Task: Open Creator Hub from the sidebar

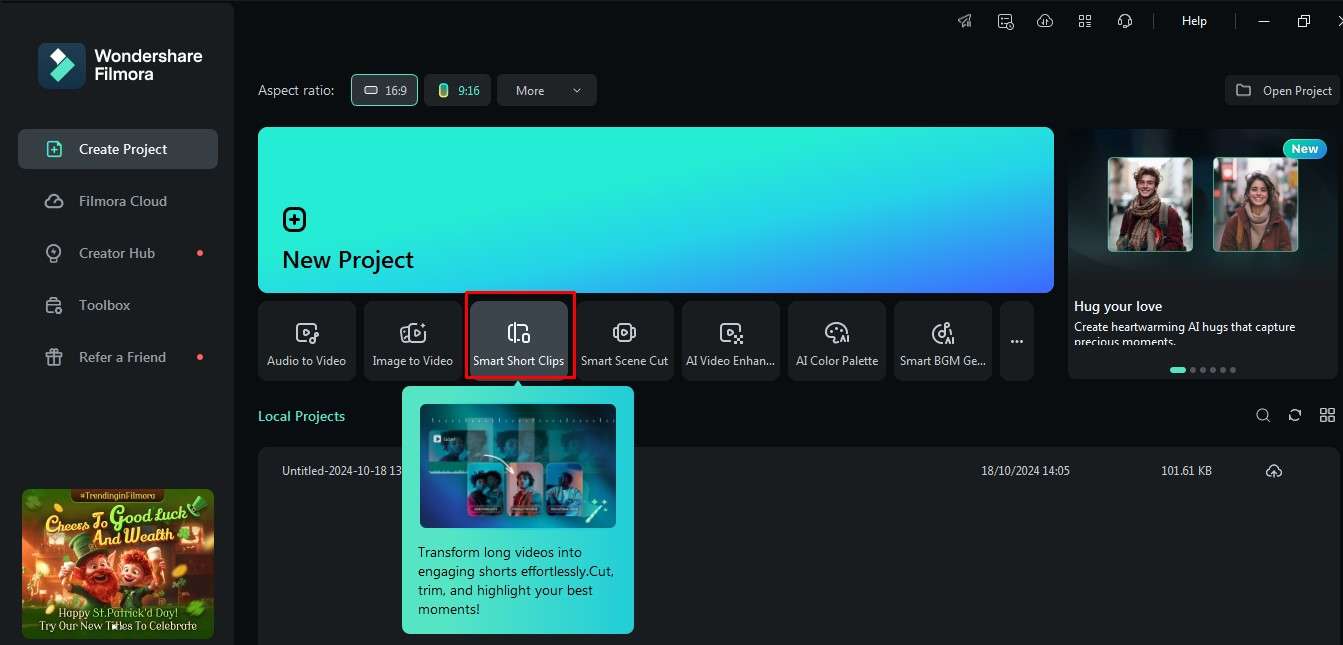Action: click(118, 253)
